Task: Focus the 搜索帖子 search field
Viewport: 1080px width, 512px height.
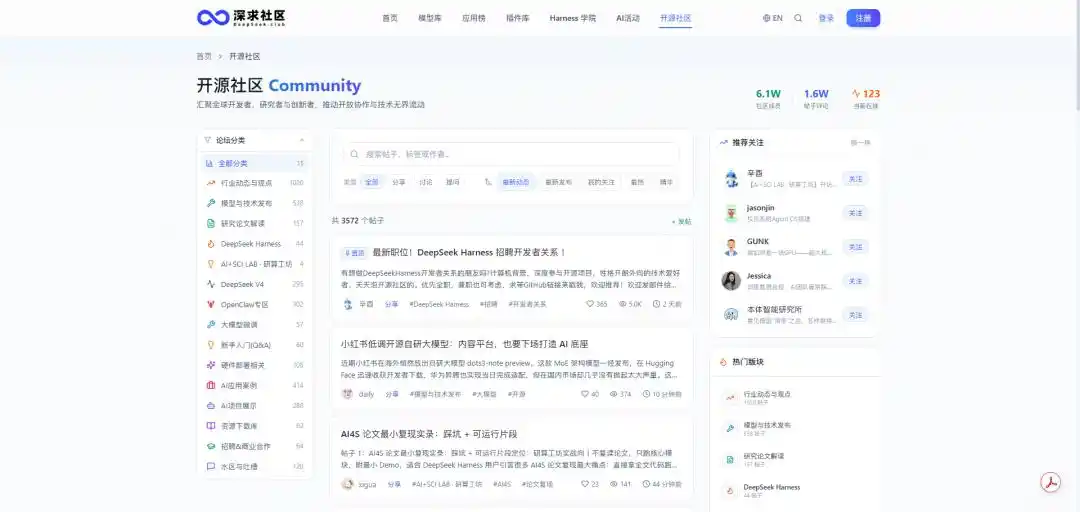Action: tap(511, 154)
